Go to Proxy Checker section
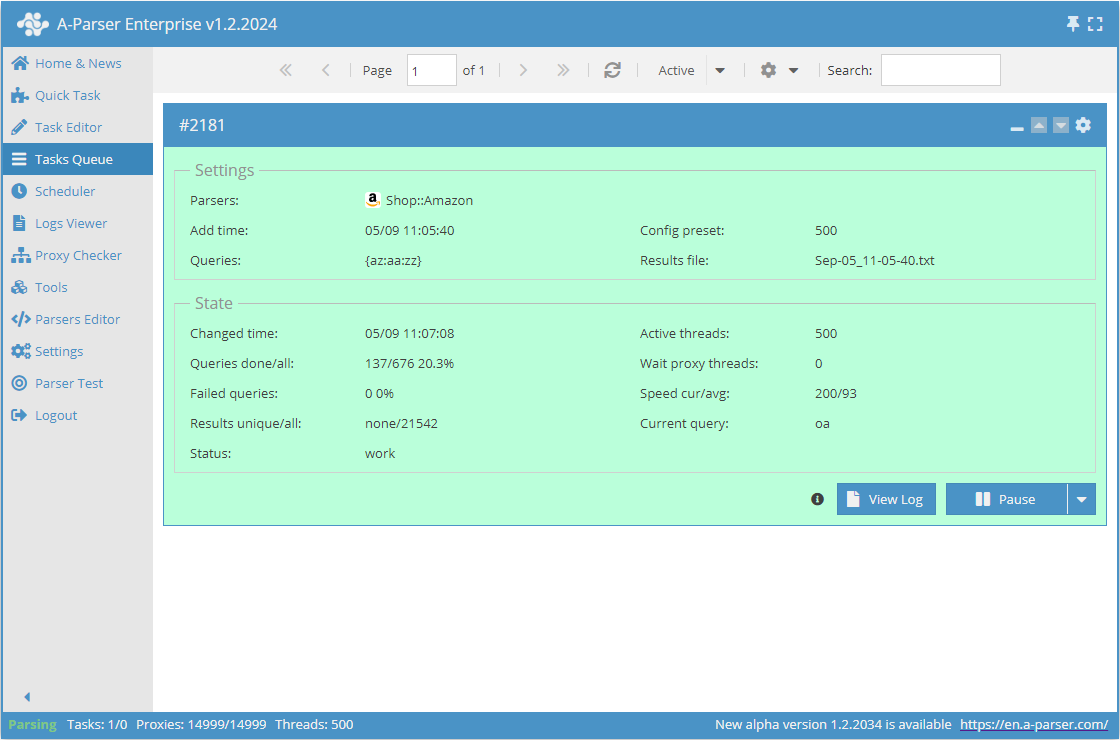Screen dimensions: 1120x740 [x=78, y=255]
